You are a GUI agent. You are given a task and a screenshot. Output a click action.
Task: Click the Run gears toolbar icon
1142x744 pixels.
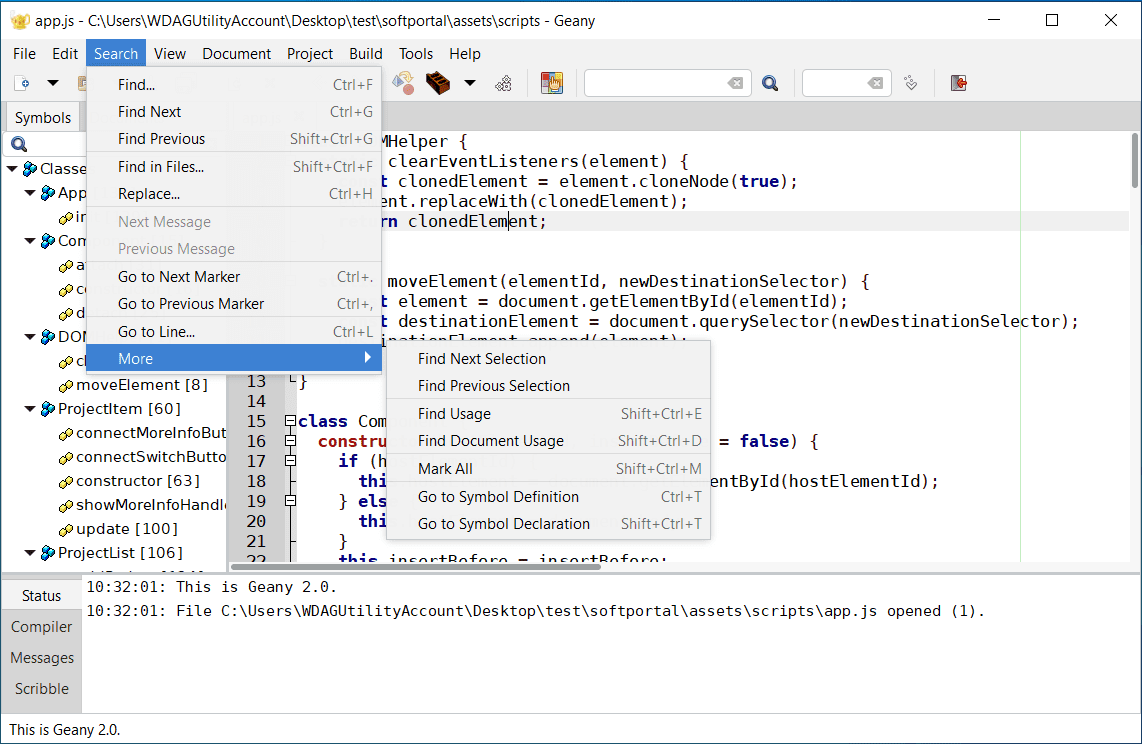[x=503, y=83]
